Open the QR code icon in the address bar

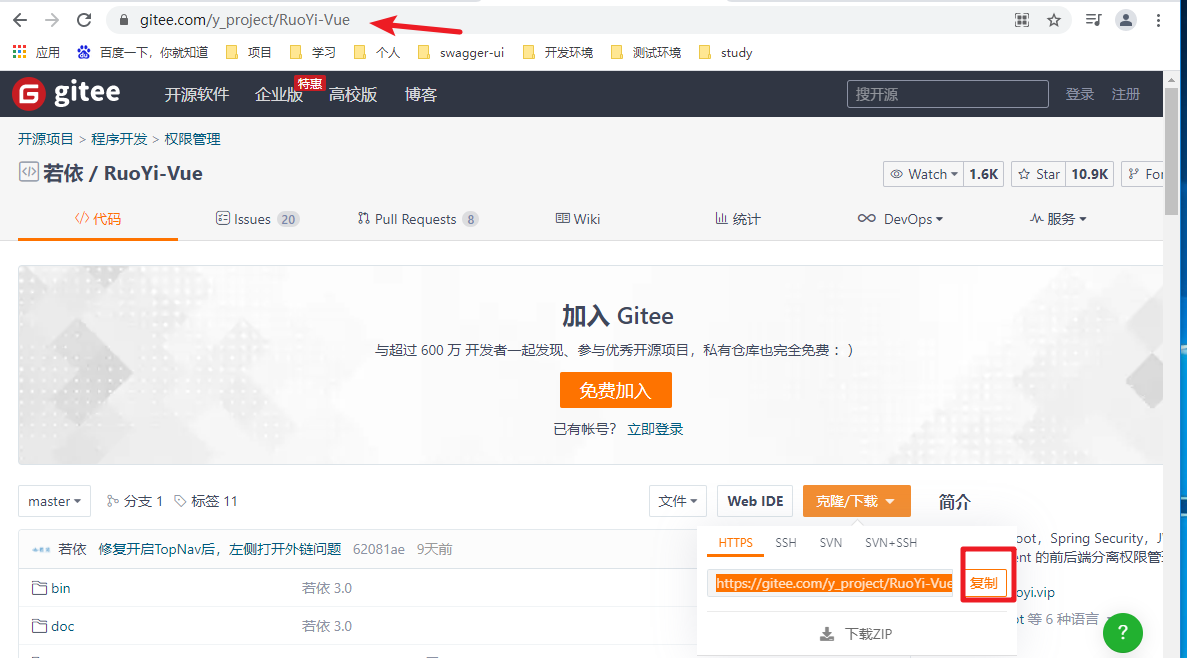[x=1022, y=20]
